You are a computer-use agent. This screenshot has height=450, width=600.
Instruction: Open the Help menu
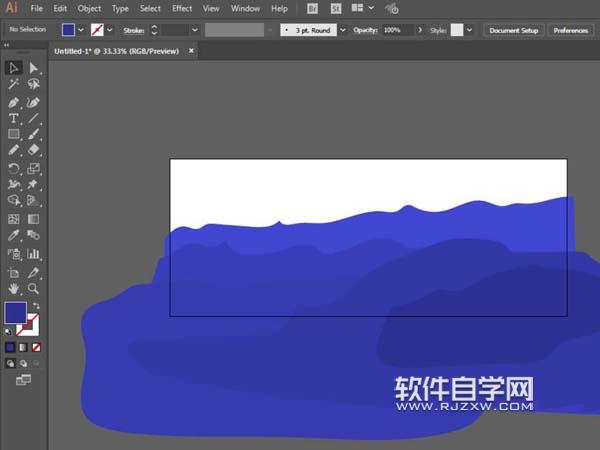(279, 8)
